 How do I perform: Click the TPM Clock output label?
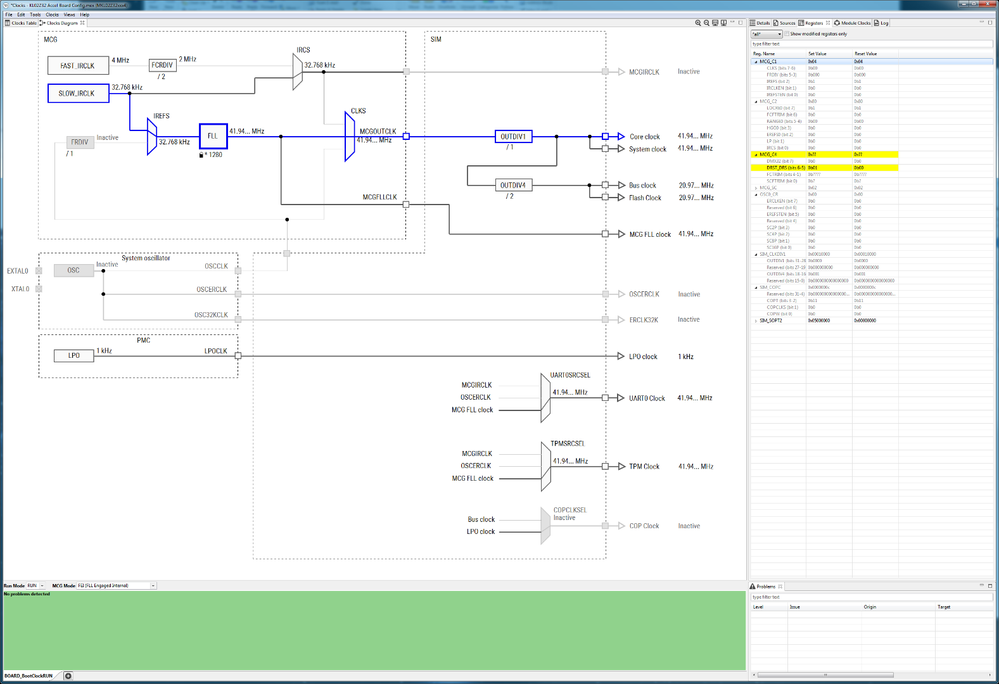[x=644, y=466]
